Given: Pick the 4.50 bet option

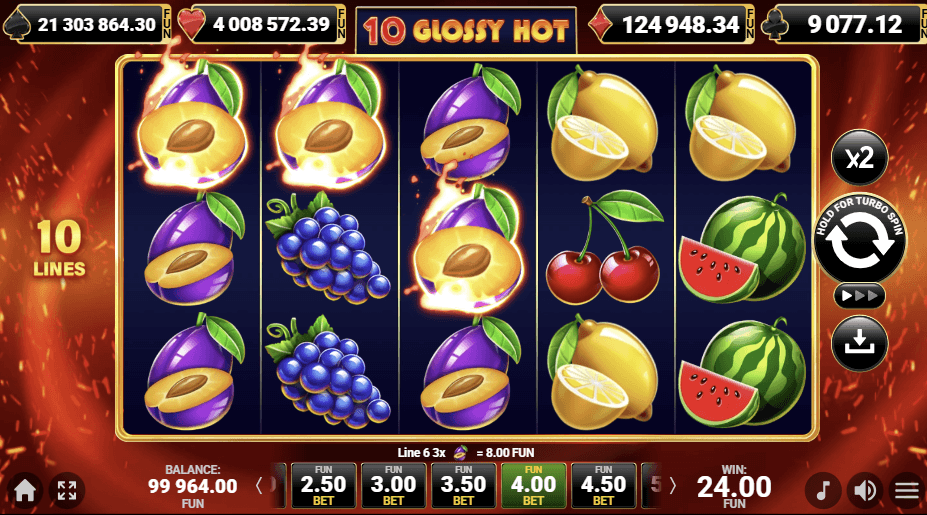Looking at the screenshot, I should [604, 485].
